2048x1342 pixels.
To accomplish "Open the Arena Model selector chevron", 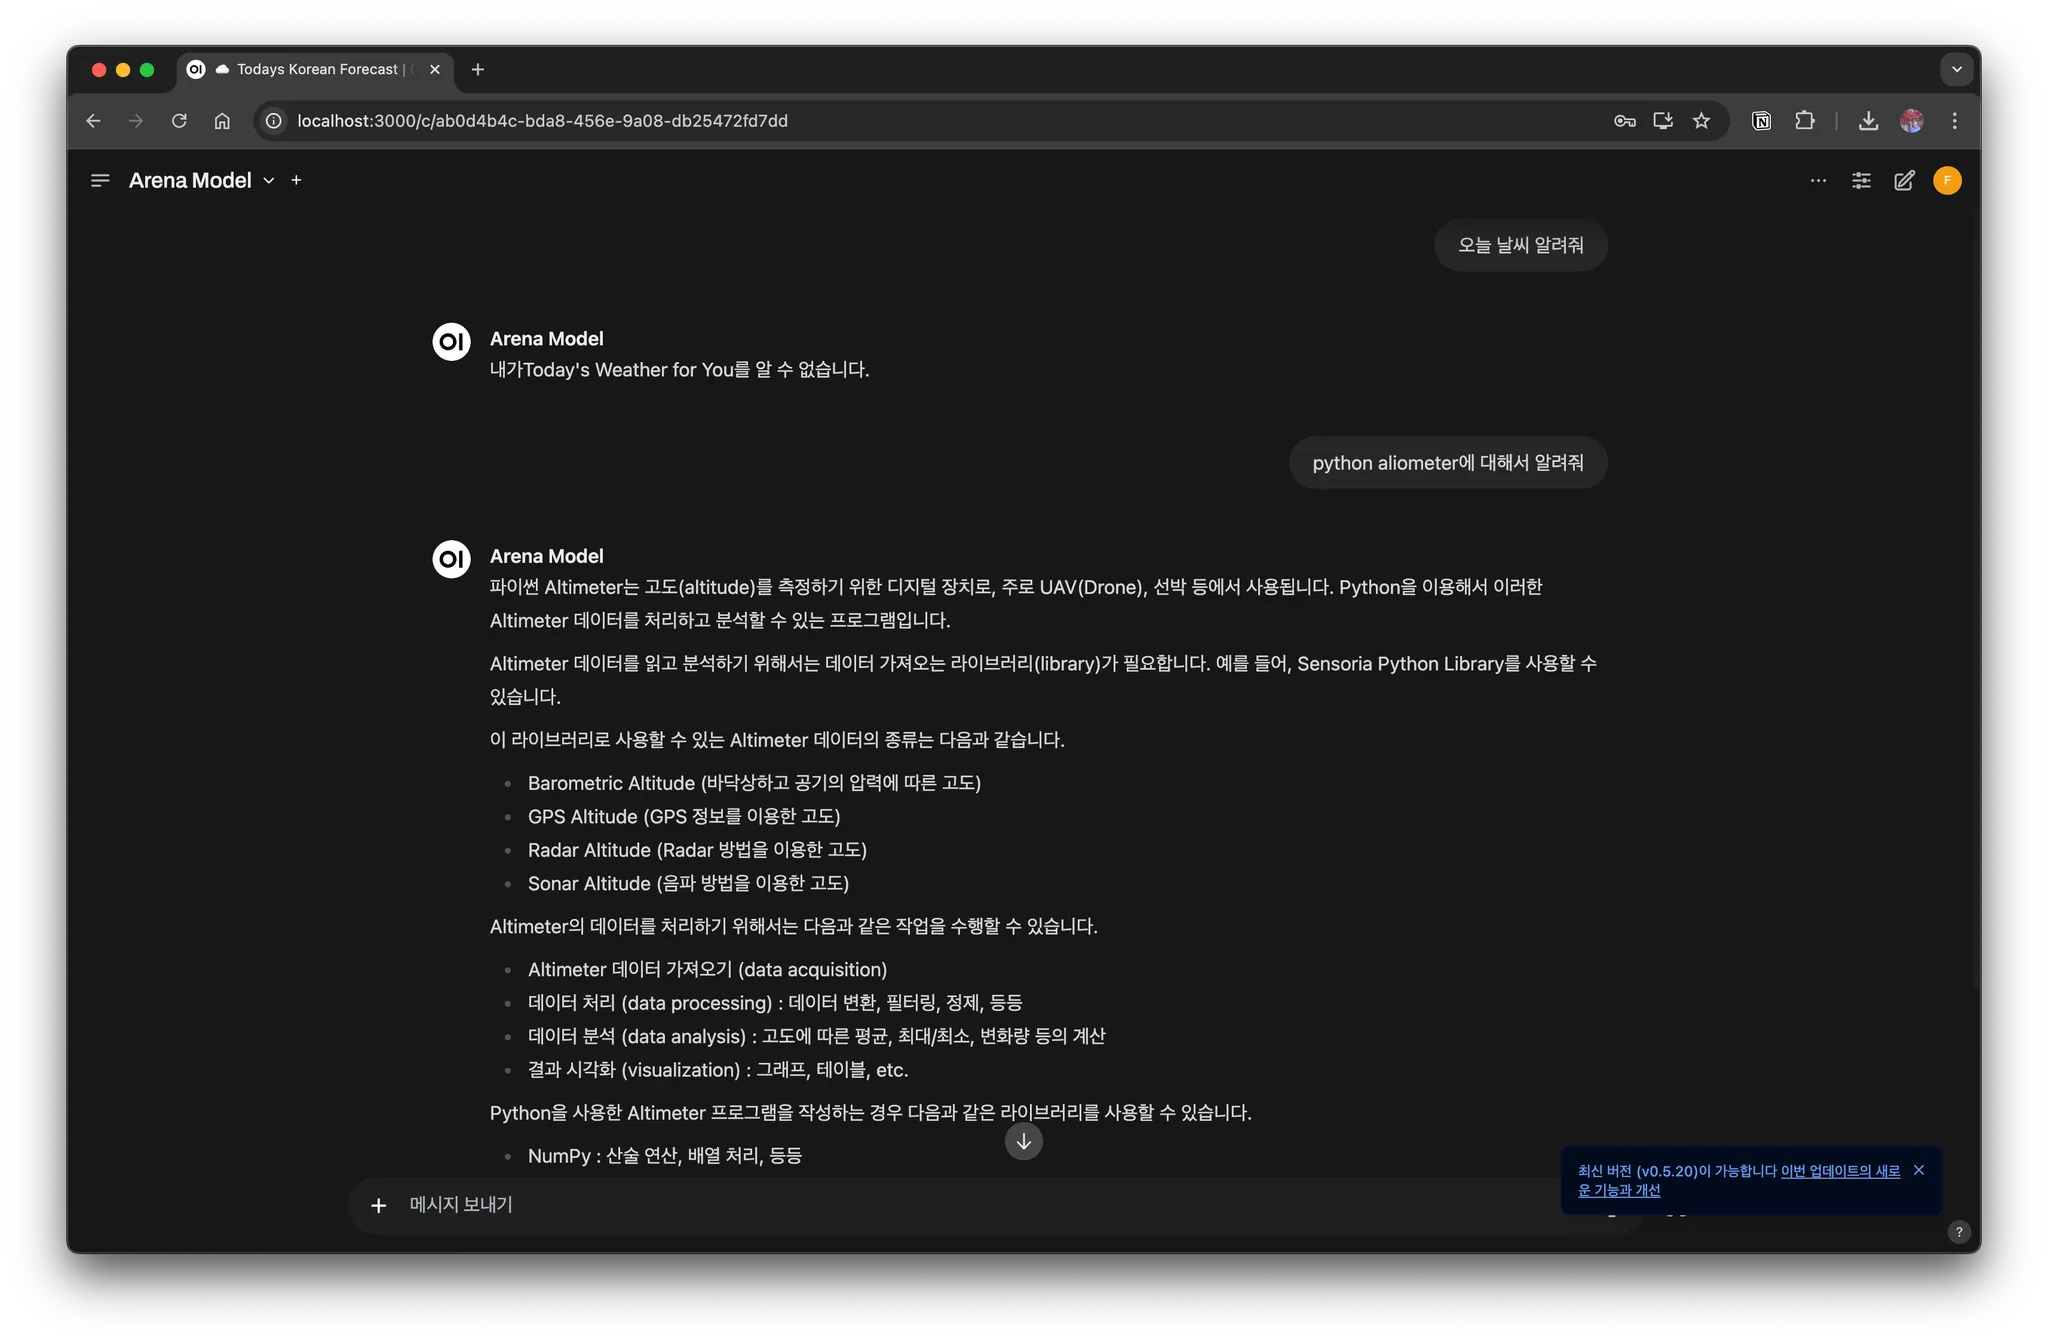I will 268,180.
